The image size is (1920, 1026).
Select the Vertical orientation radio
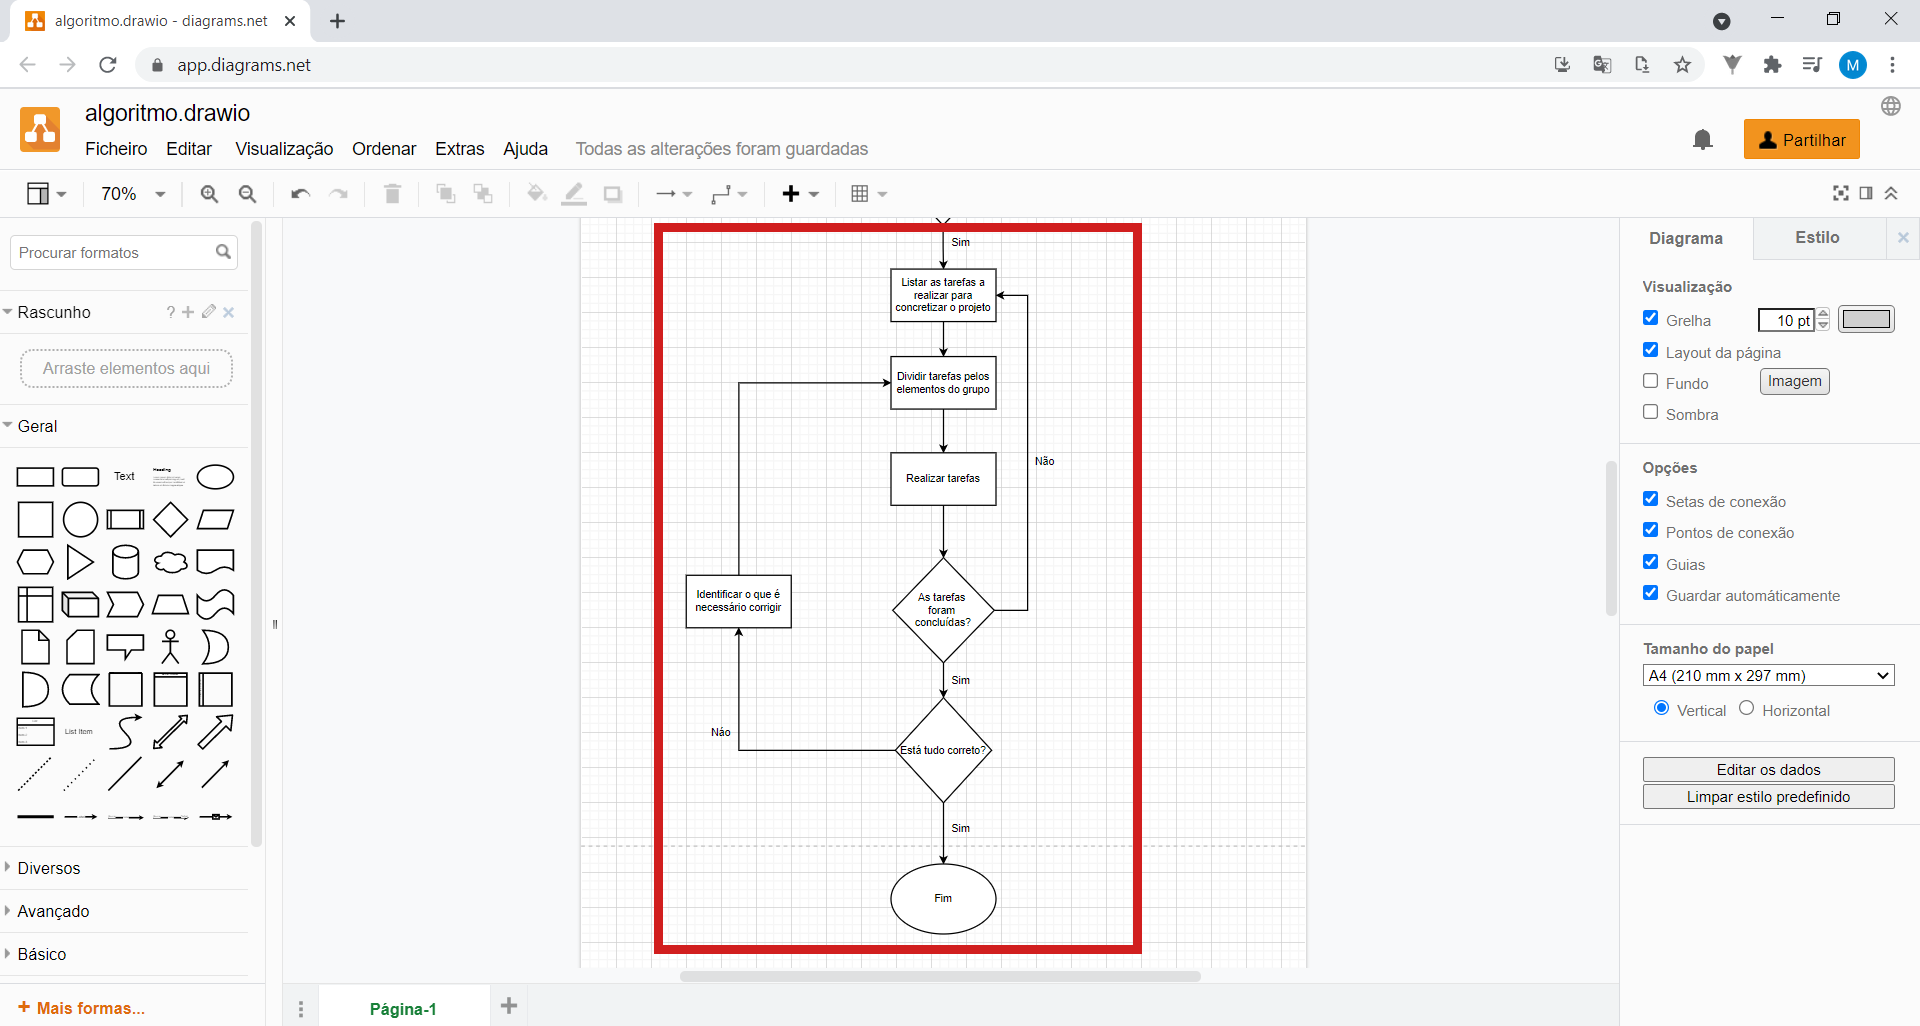pos(1662,708)
